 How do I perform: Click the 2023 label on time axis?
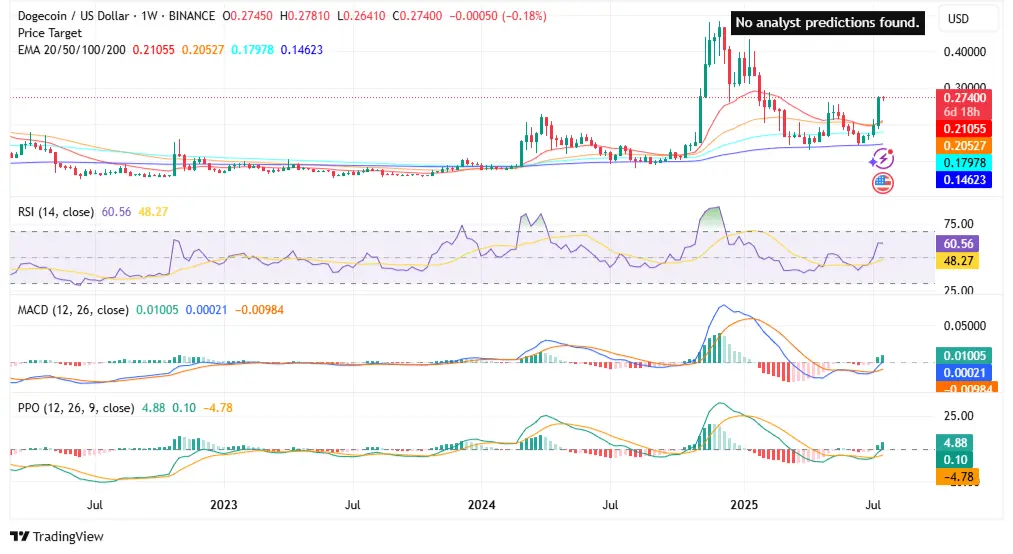[224, 505]
